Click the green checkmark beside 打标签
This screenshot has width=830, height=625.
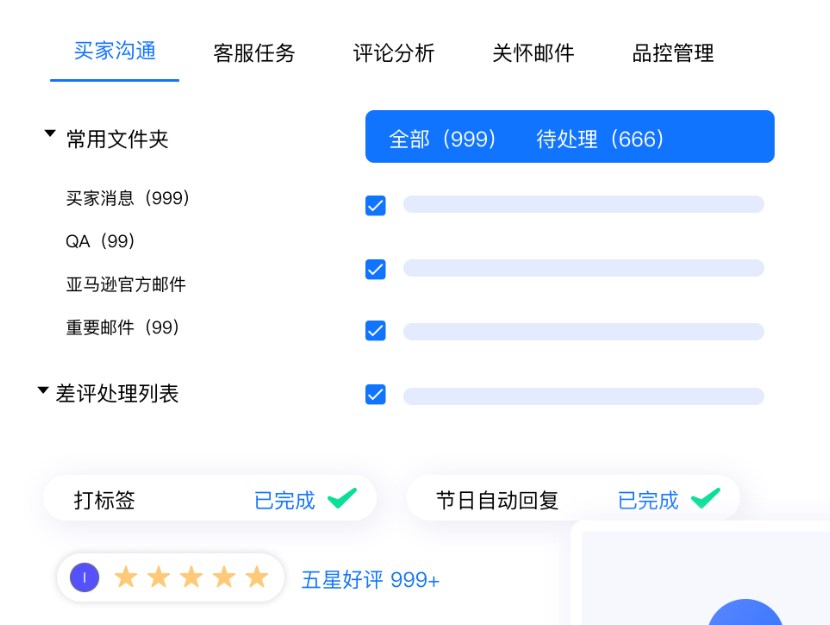click(x=342, y=498)
